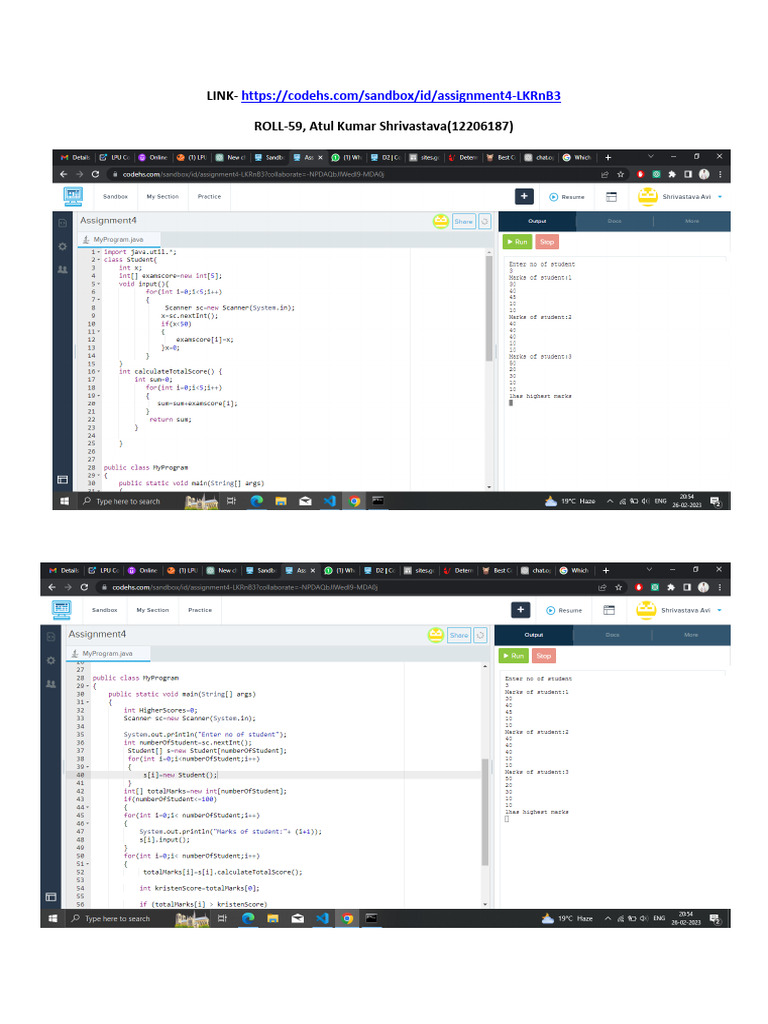Image resolution: width=768 pixels, height=1024 pixels.
Task: Click the yellow smiley icon beside Share, first screenshot
Action: (x=441, y=221)
